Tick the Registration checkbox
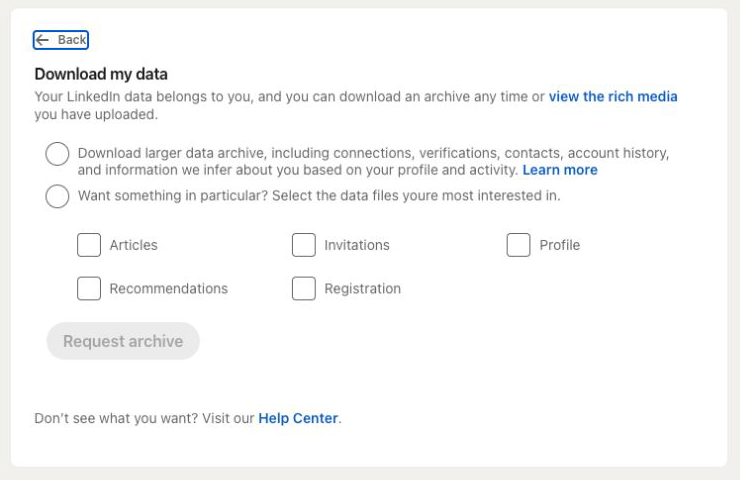This screenshot has height=480, width=740. coord(303,288)
